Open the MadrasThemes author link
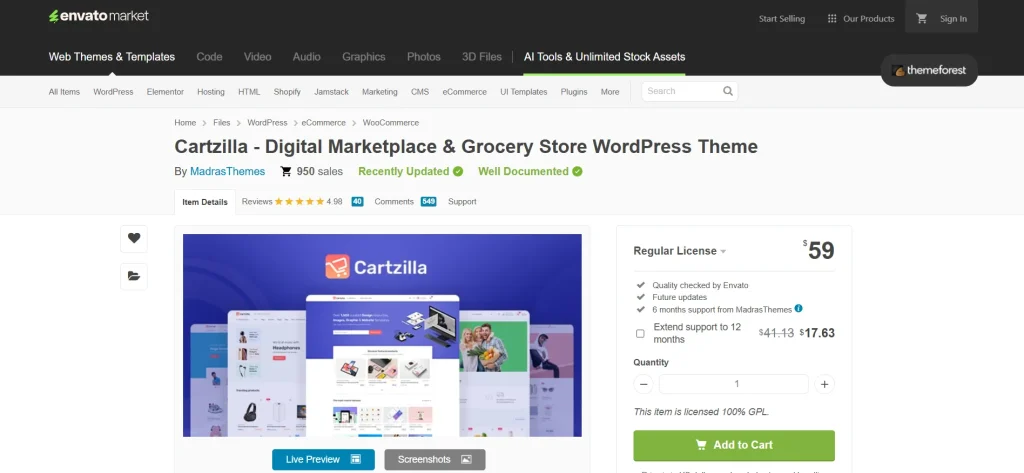1024x473 pixels. 227,171
